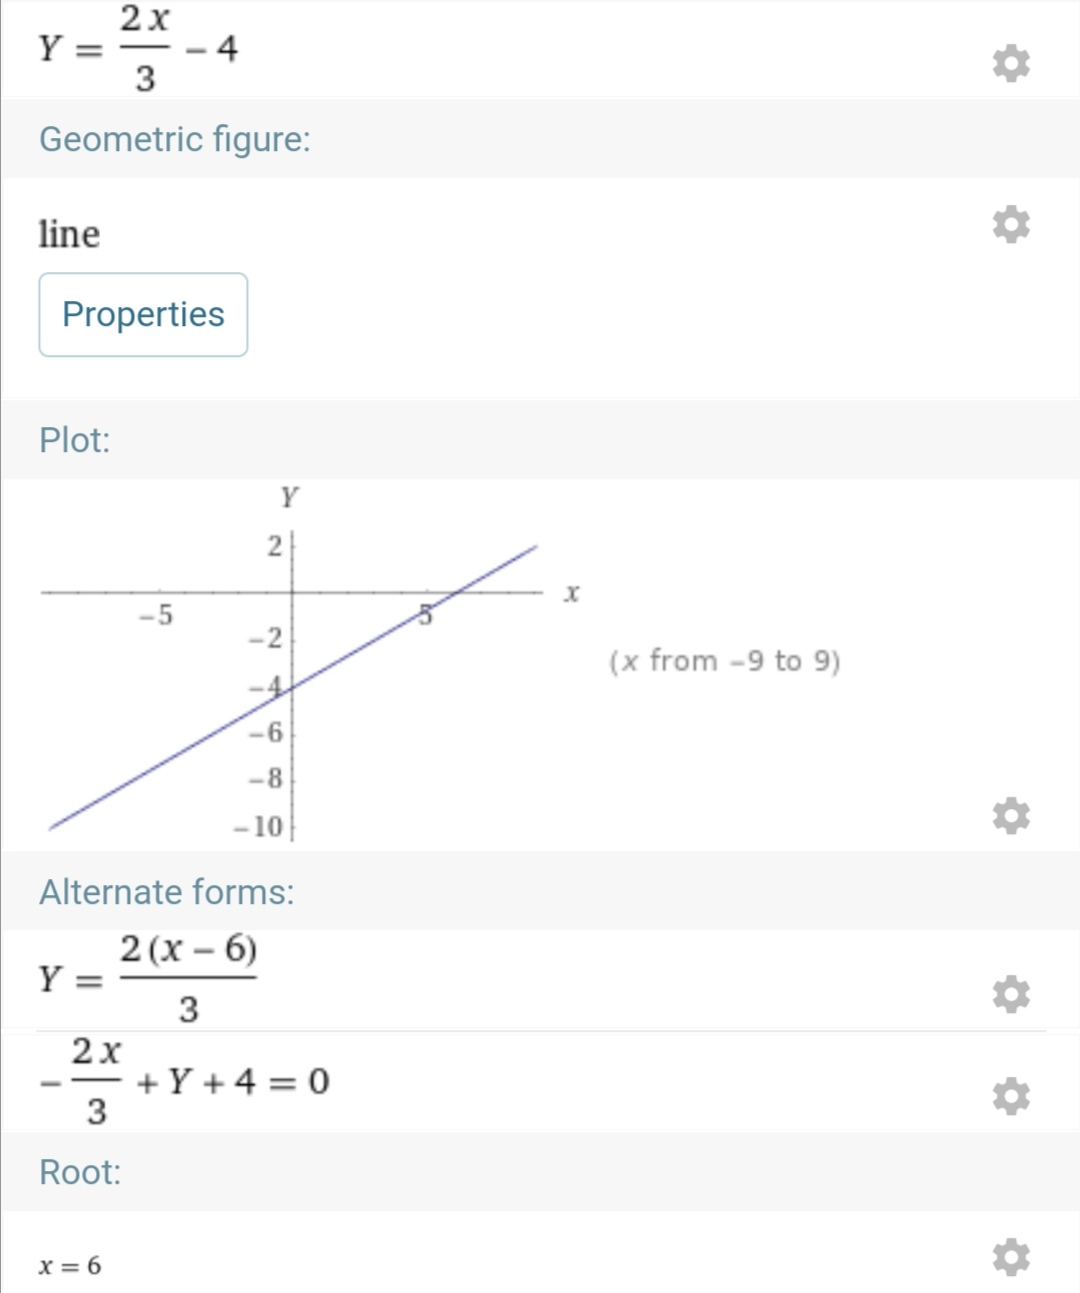Viewport: 1080px width, 1293px height.
Task: Click the 'Plot:' section heading
Action: coord(75,440)
